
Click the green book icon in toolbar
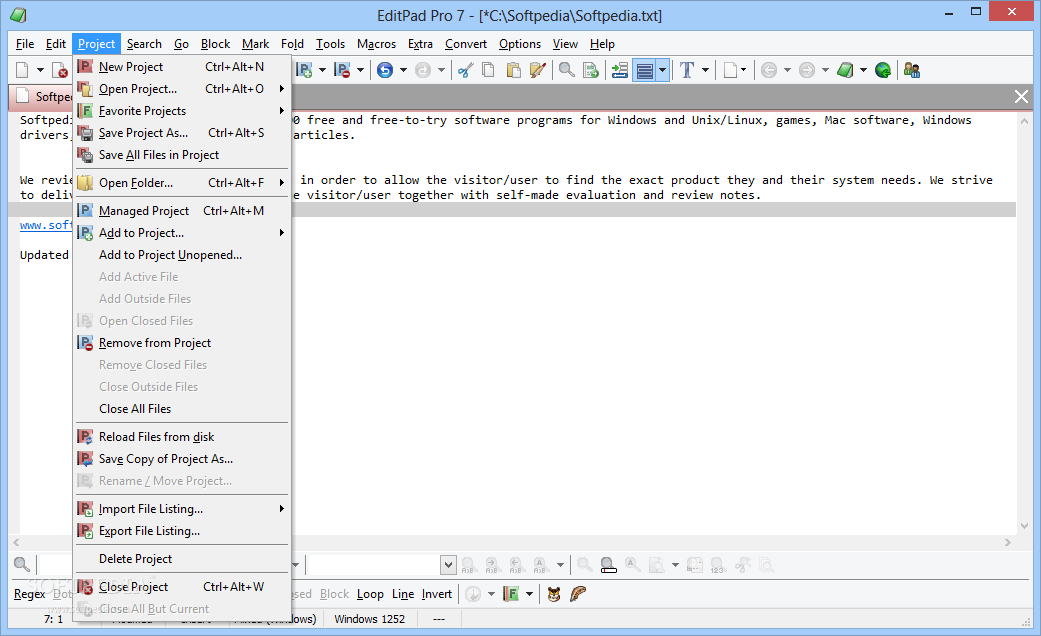point(844,70)
